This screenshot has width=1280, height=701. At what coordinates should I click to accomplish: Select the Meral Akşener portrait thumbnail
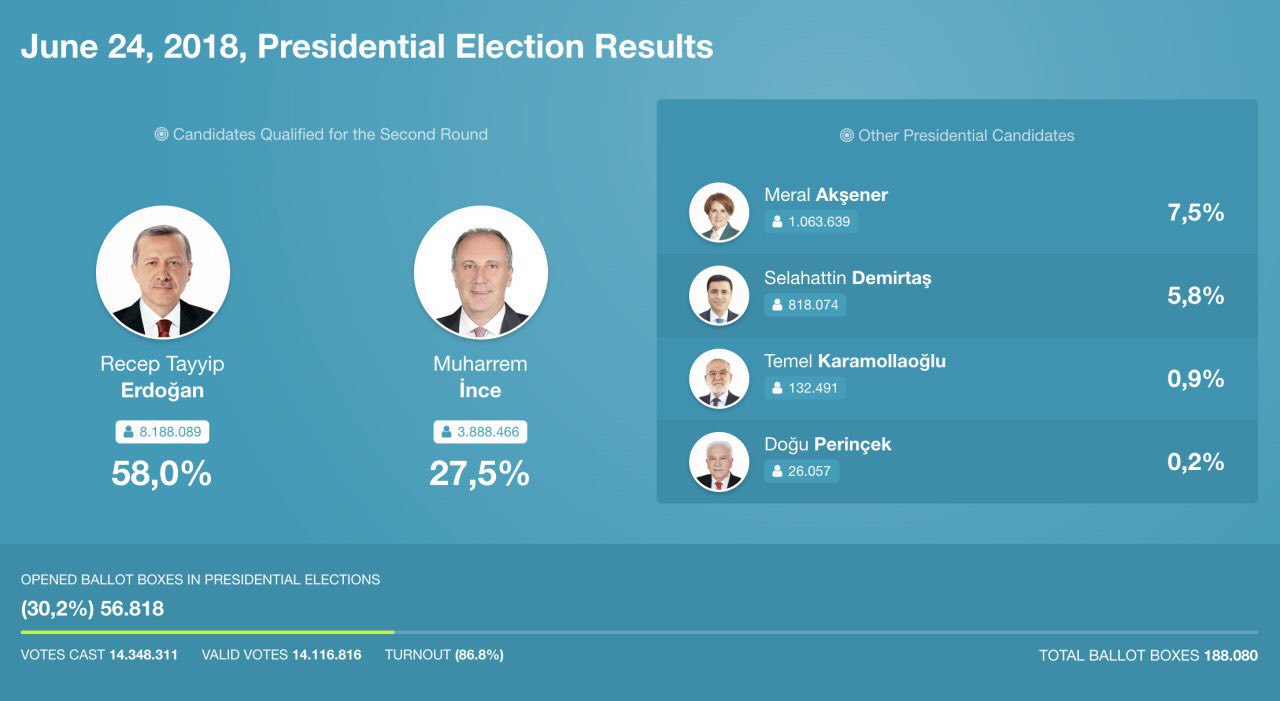click(719, 212)
